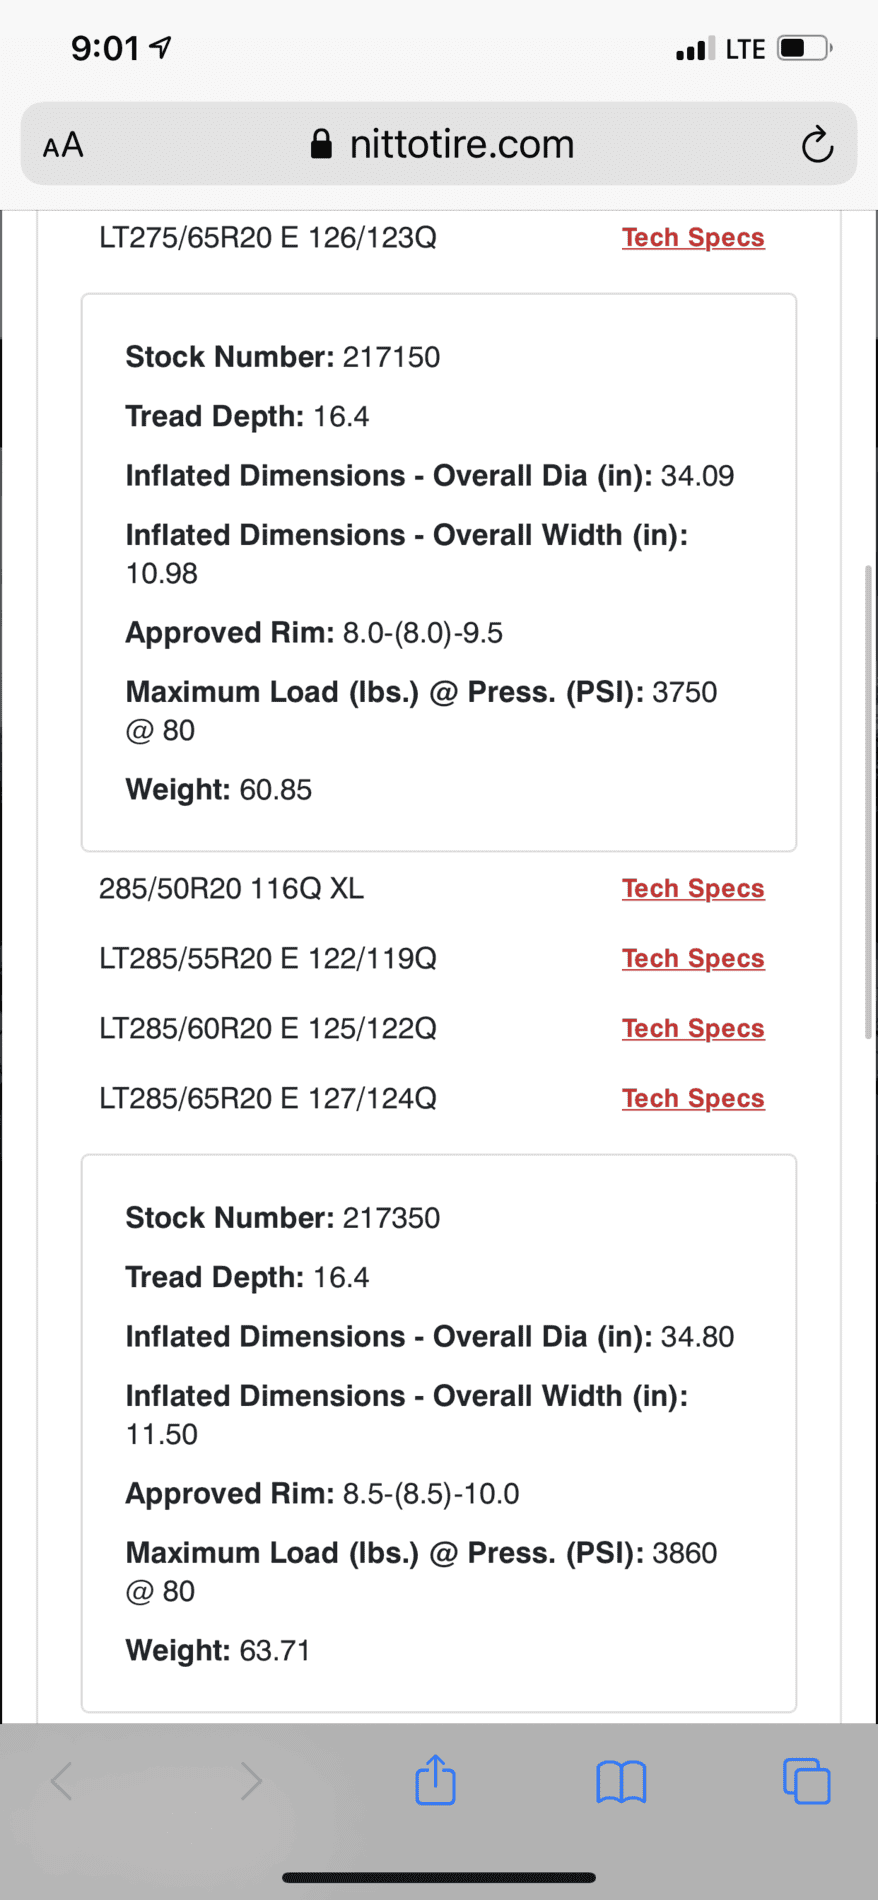Tap the nittotire.com address field
Screen dimensions: 878x1900
click(x=461, y=145)
